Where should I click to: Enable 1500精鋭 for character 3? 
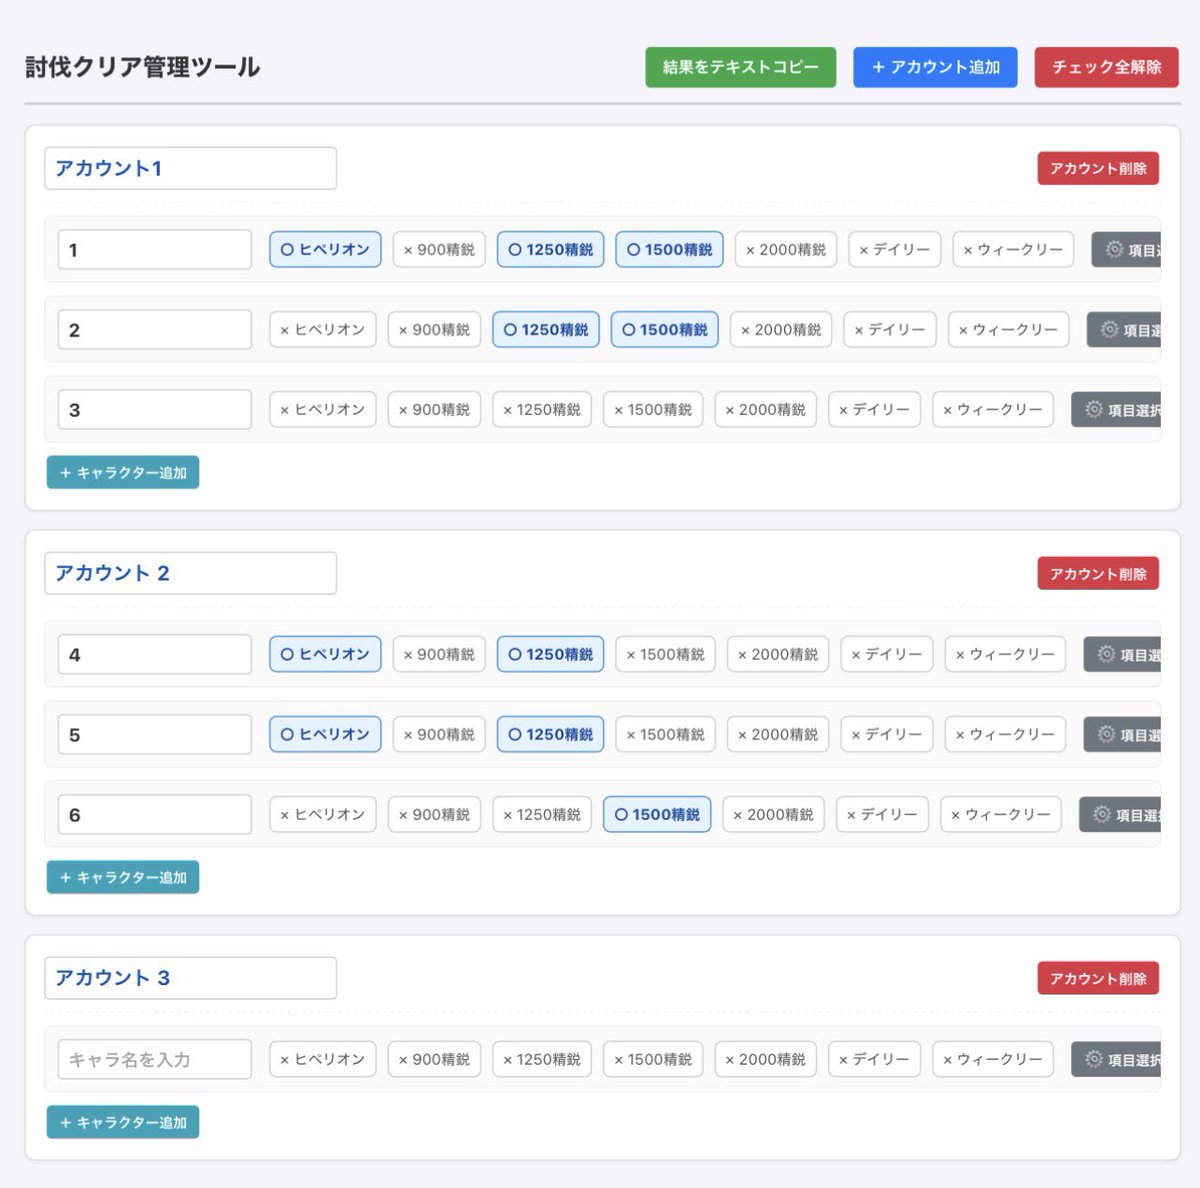[x=653, y=409]
